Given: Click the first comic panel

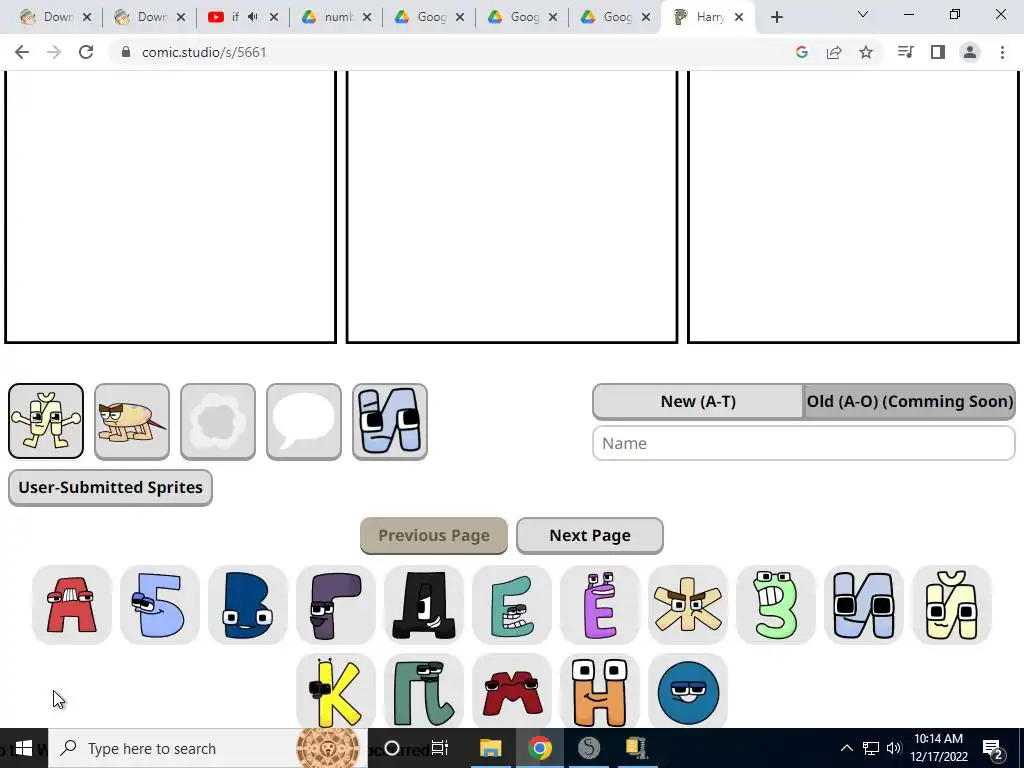Looking at the screenshot, I should [170, 206].
